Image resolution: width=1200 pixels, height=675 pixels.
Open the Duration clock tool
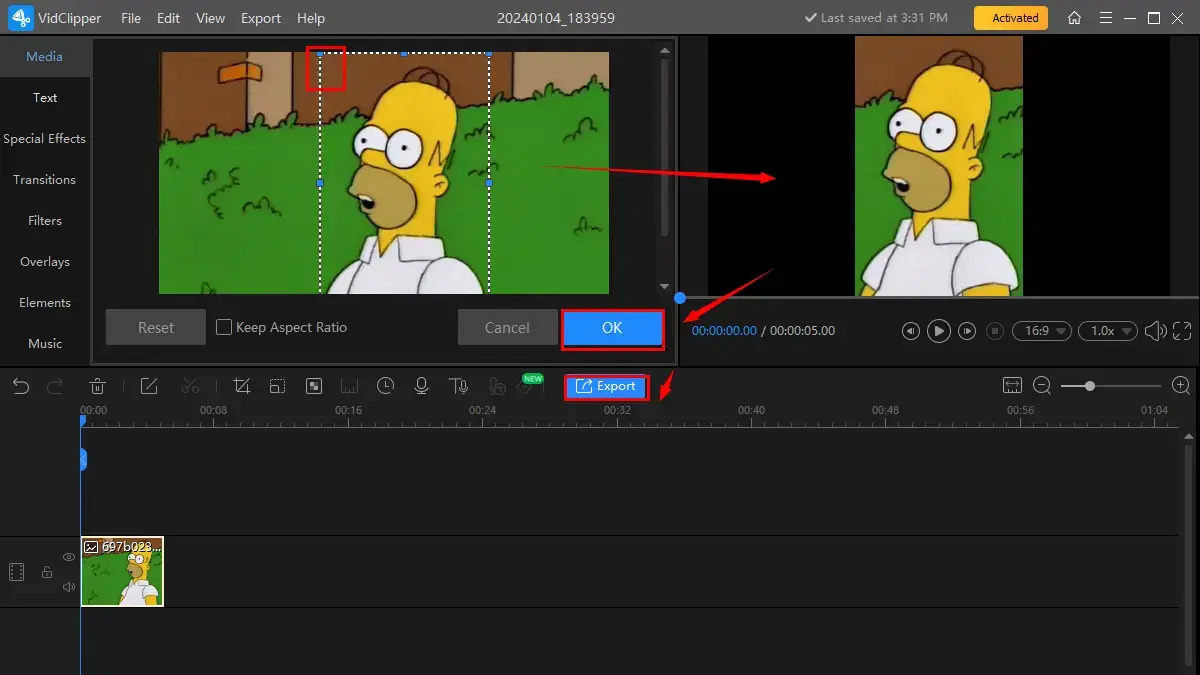pyautogui.click(x=385, y=386)
